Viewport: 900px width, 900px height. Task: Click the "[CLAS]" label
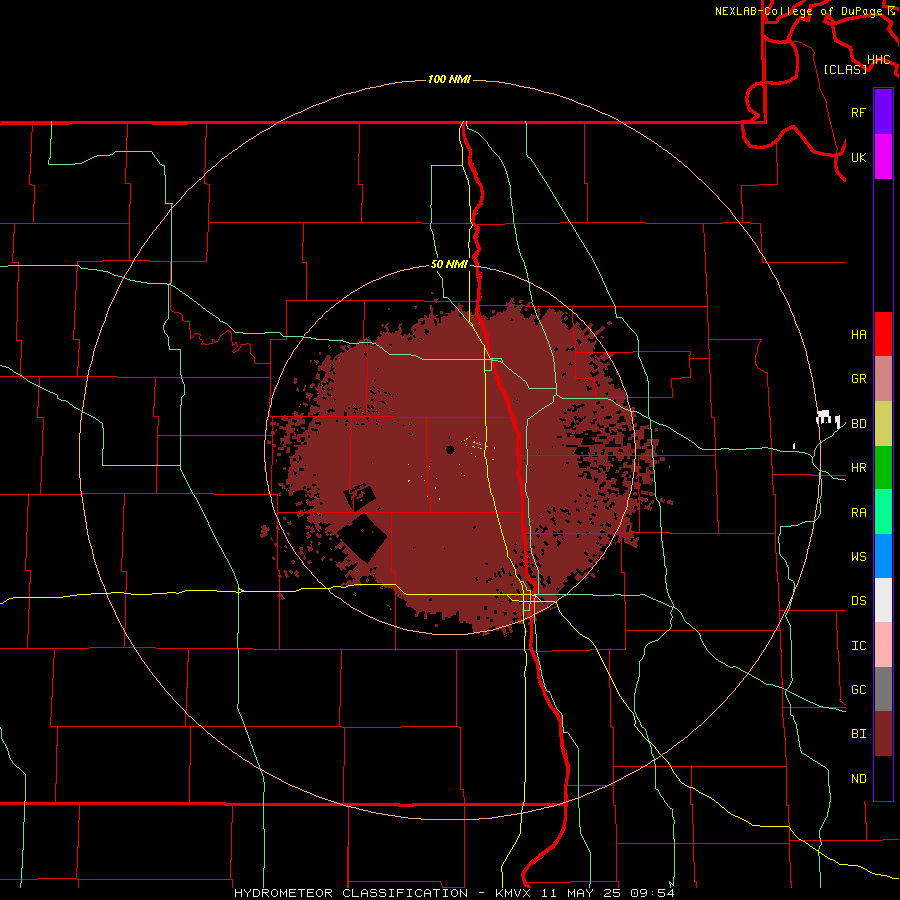tap(845, 69)
